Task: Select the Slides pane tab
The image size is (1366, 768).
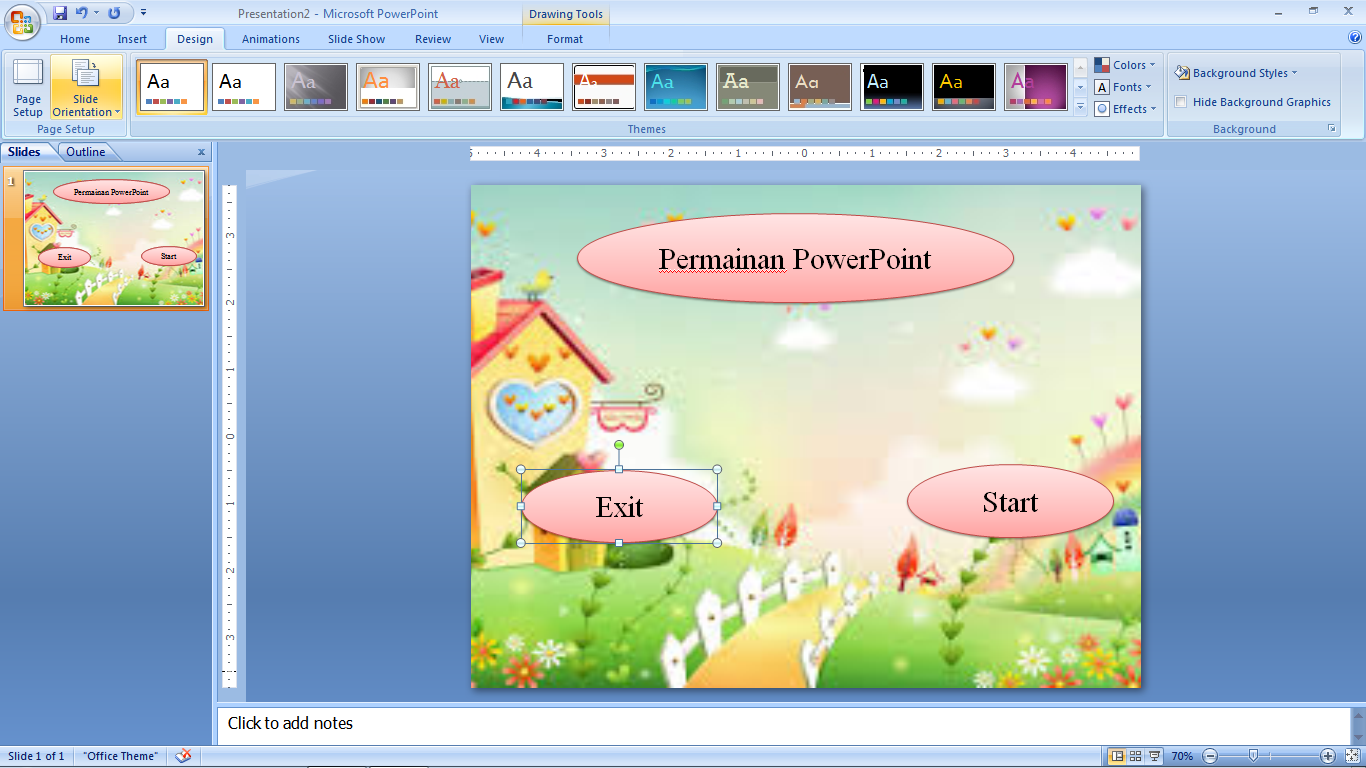Action: pos(25,152)
